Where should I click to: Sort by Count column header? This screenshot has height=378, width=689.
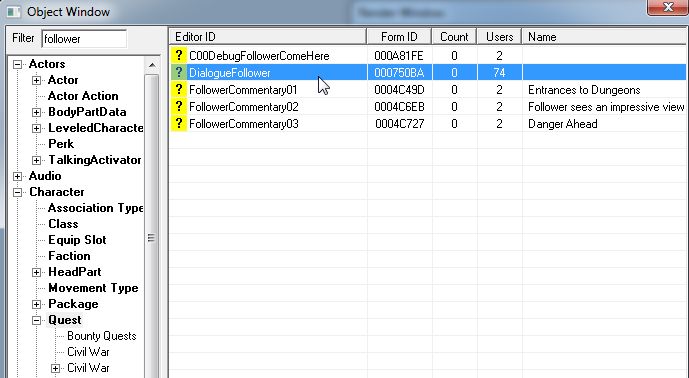pos(454,36)
